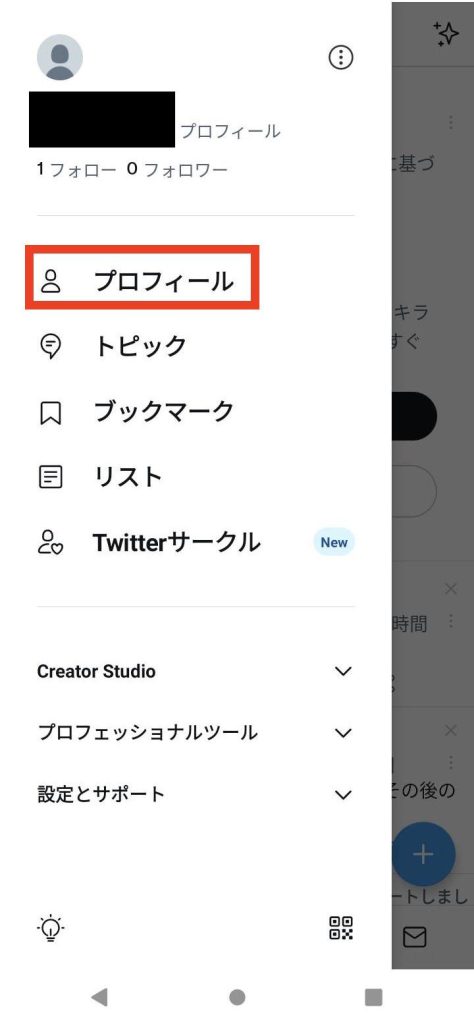The height and width of the screenshot is (1024, 474).
Task: Open the account avatar picture
Action: tap(59, 57)
